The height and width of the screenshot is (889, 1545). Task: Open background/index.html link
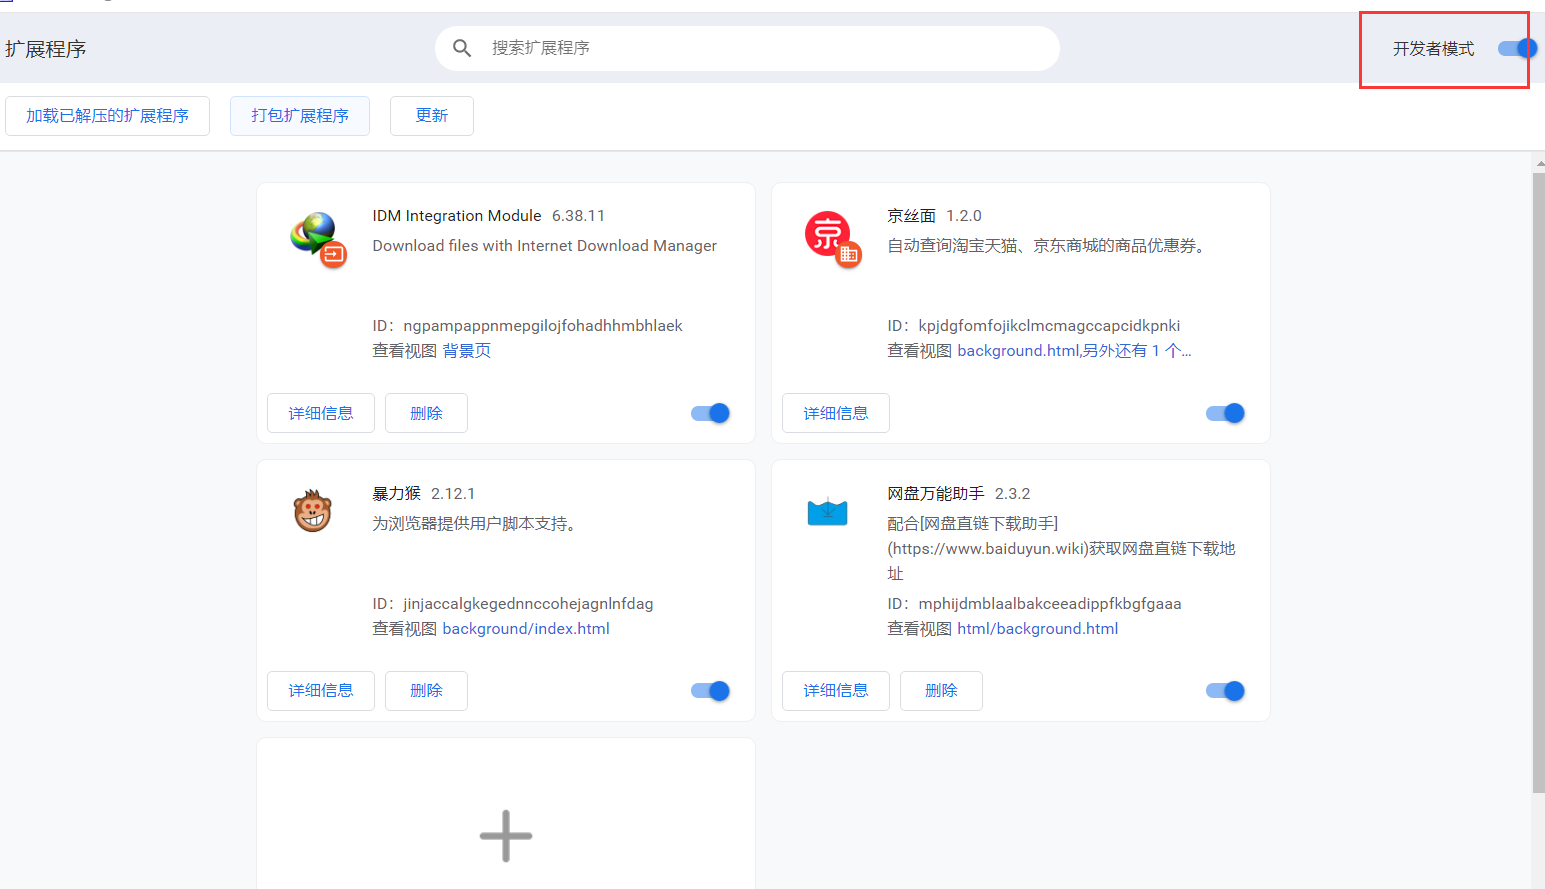click(x=526, y=629)
